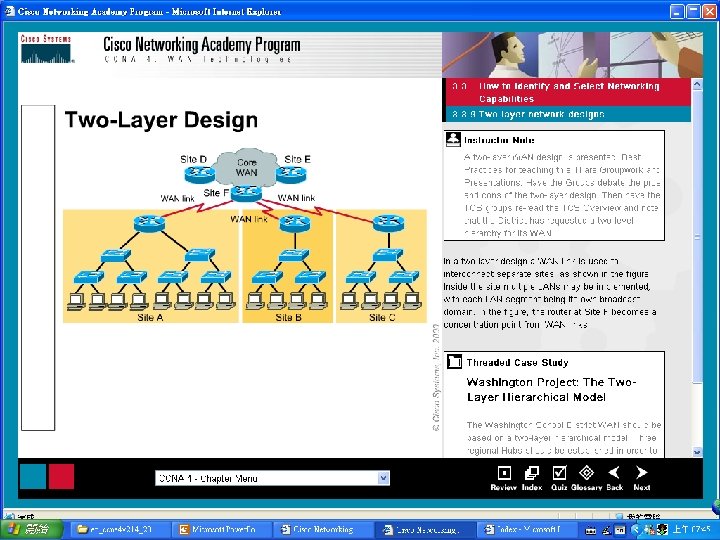This screenshot has width=720, height=540.
Task: Click the Threaded Case Study folder icon
Action: (454, 362)
